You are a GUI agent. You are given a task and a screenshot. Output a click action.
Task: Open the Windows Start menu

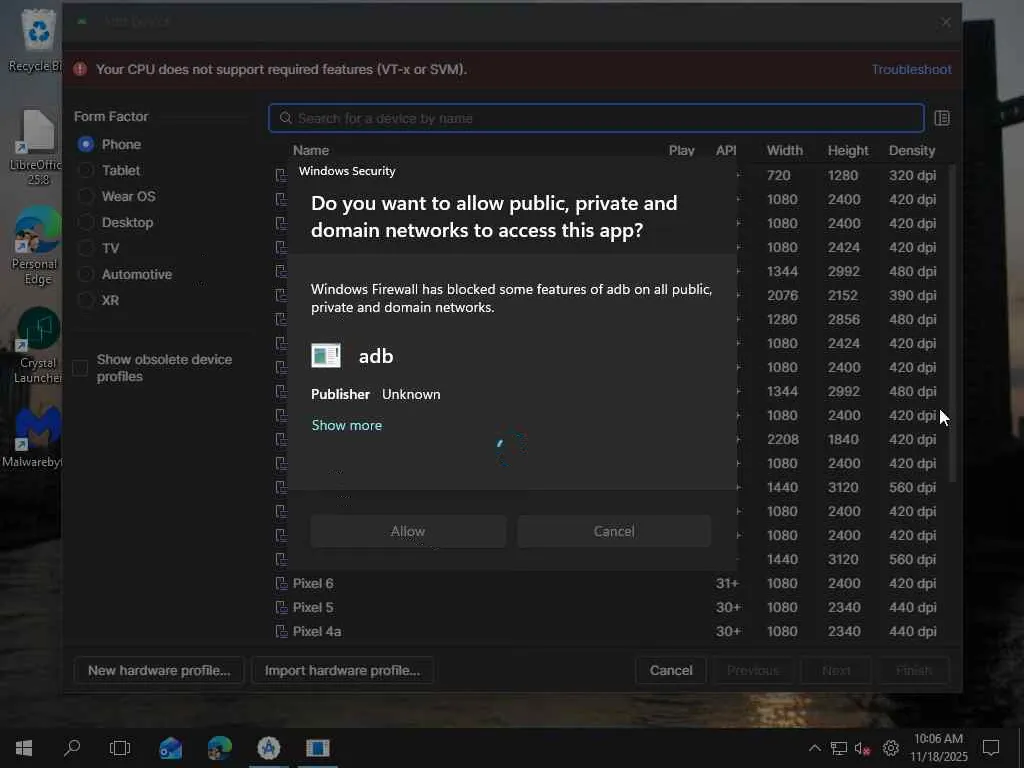click(24, 748)
